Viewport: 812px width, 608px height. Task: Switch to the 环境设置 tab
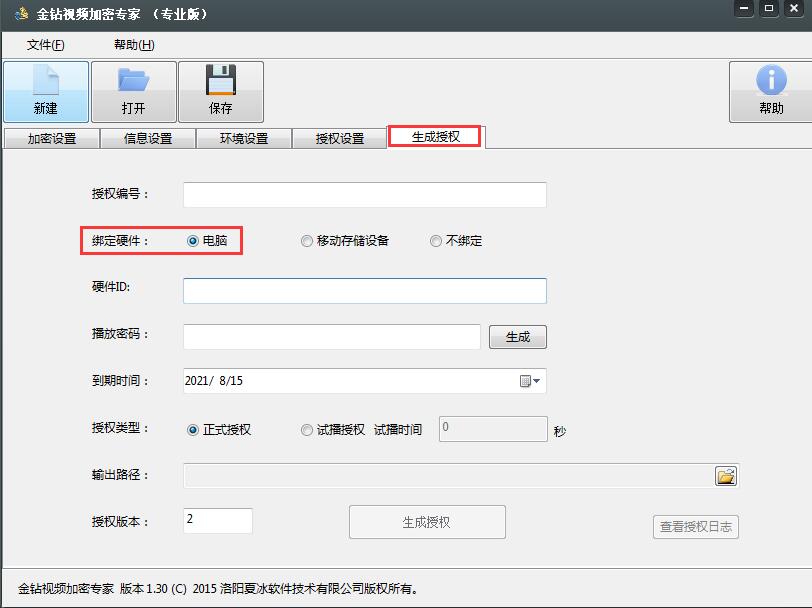(x=244, y=138)
